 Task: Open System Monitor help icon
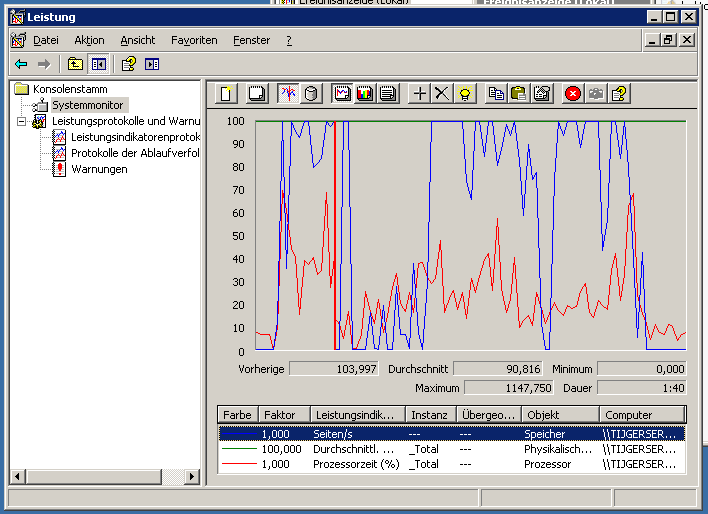[619, 94]
